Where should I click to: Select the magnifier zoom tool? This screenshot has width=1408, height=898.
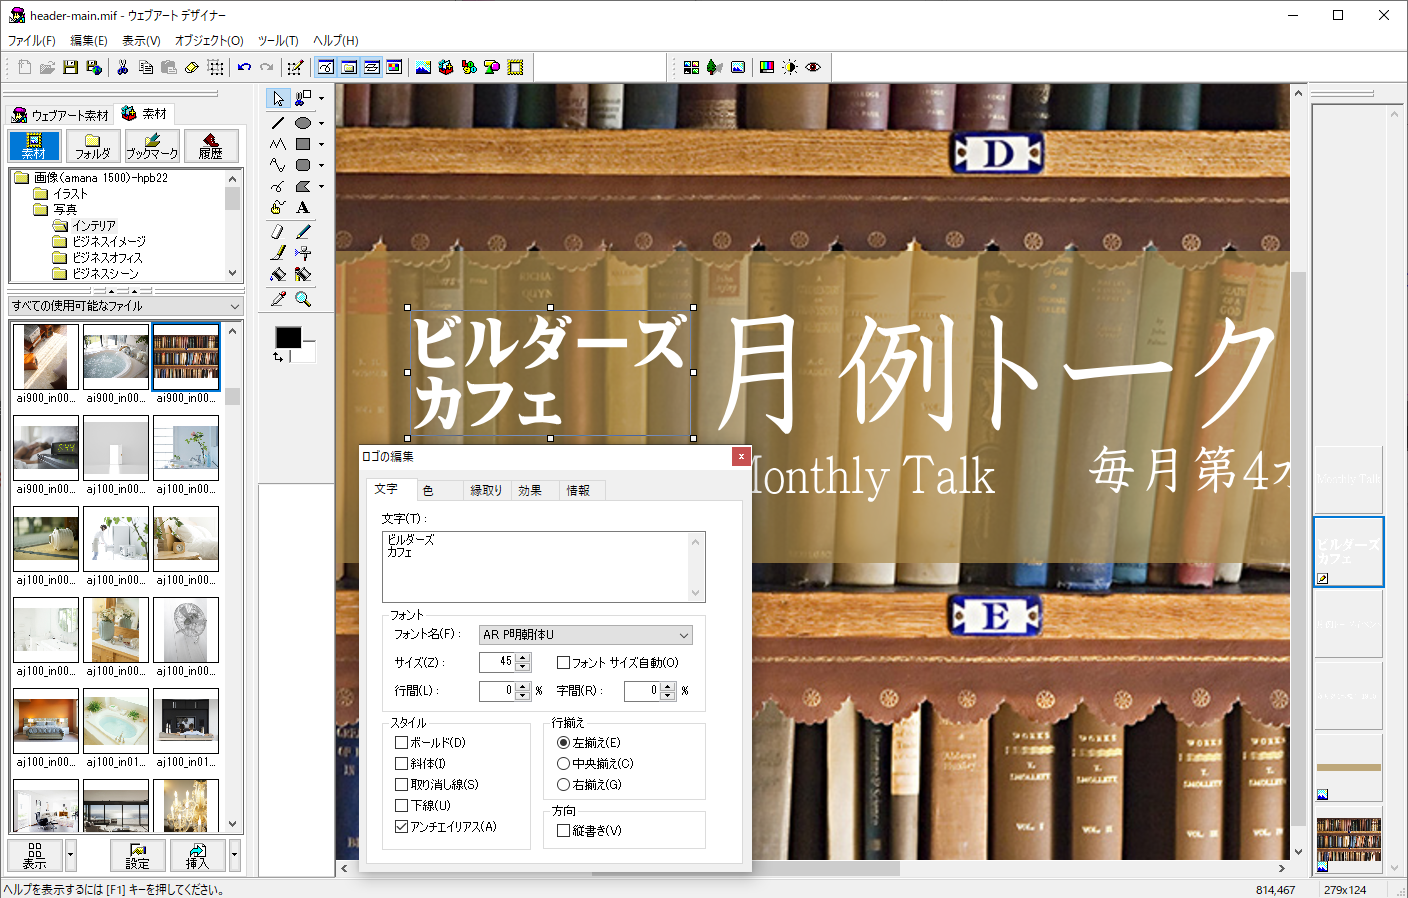click(x=303, y=299)
